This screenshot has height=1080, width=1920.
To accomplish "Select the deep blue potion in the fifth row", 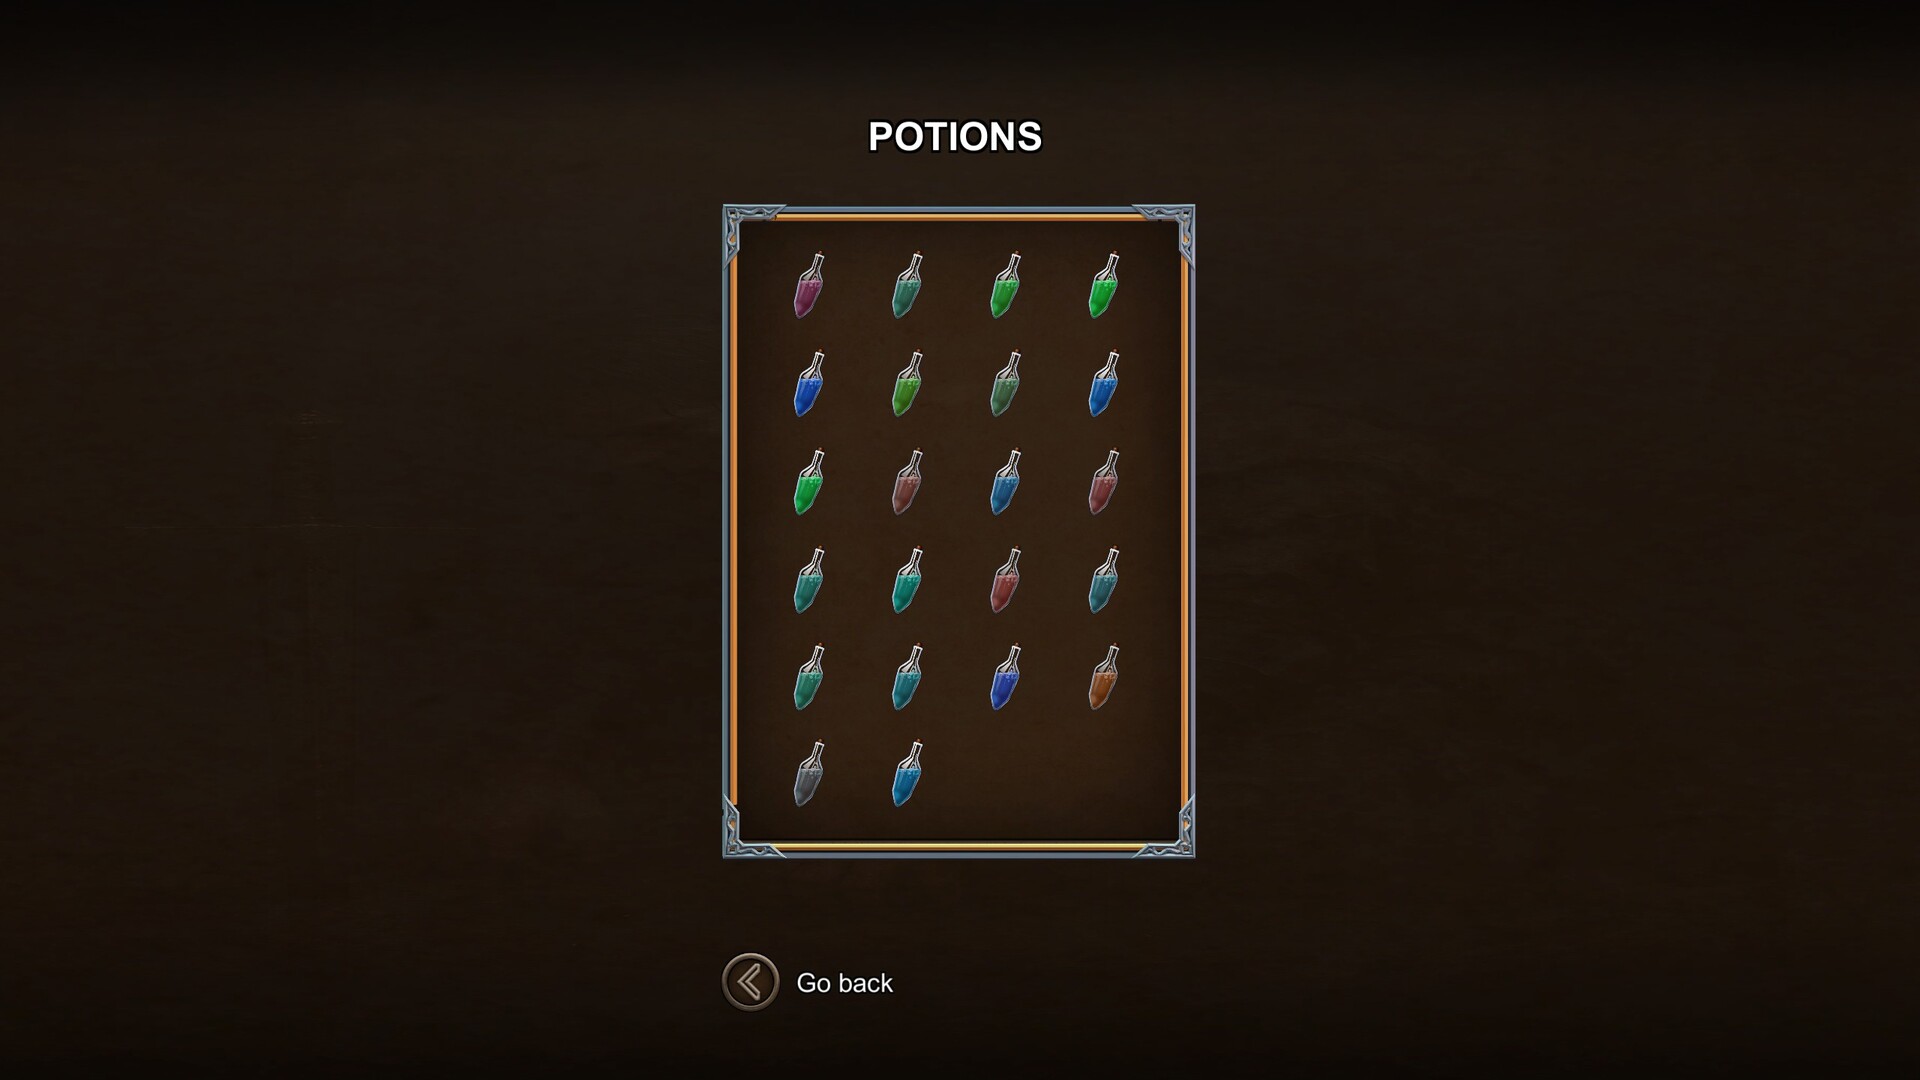I will click(1006, 678).
